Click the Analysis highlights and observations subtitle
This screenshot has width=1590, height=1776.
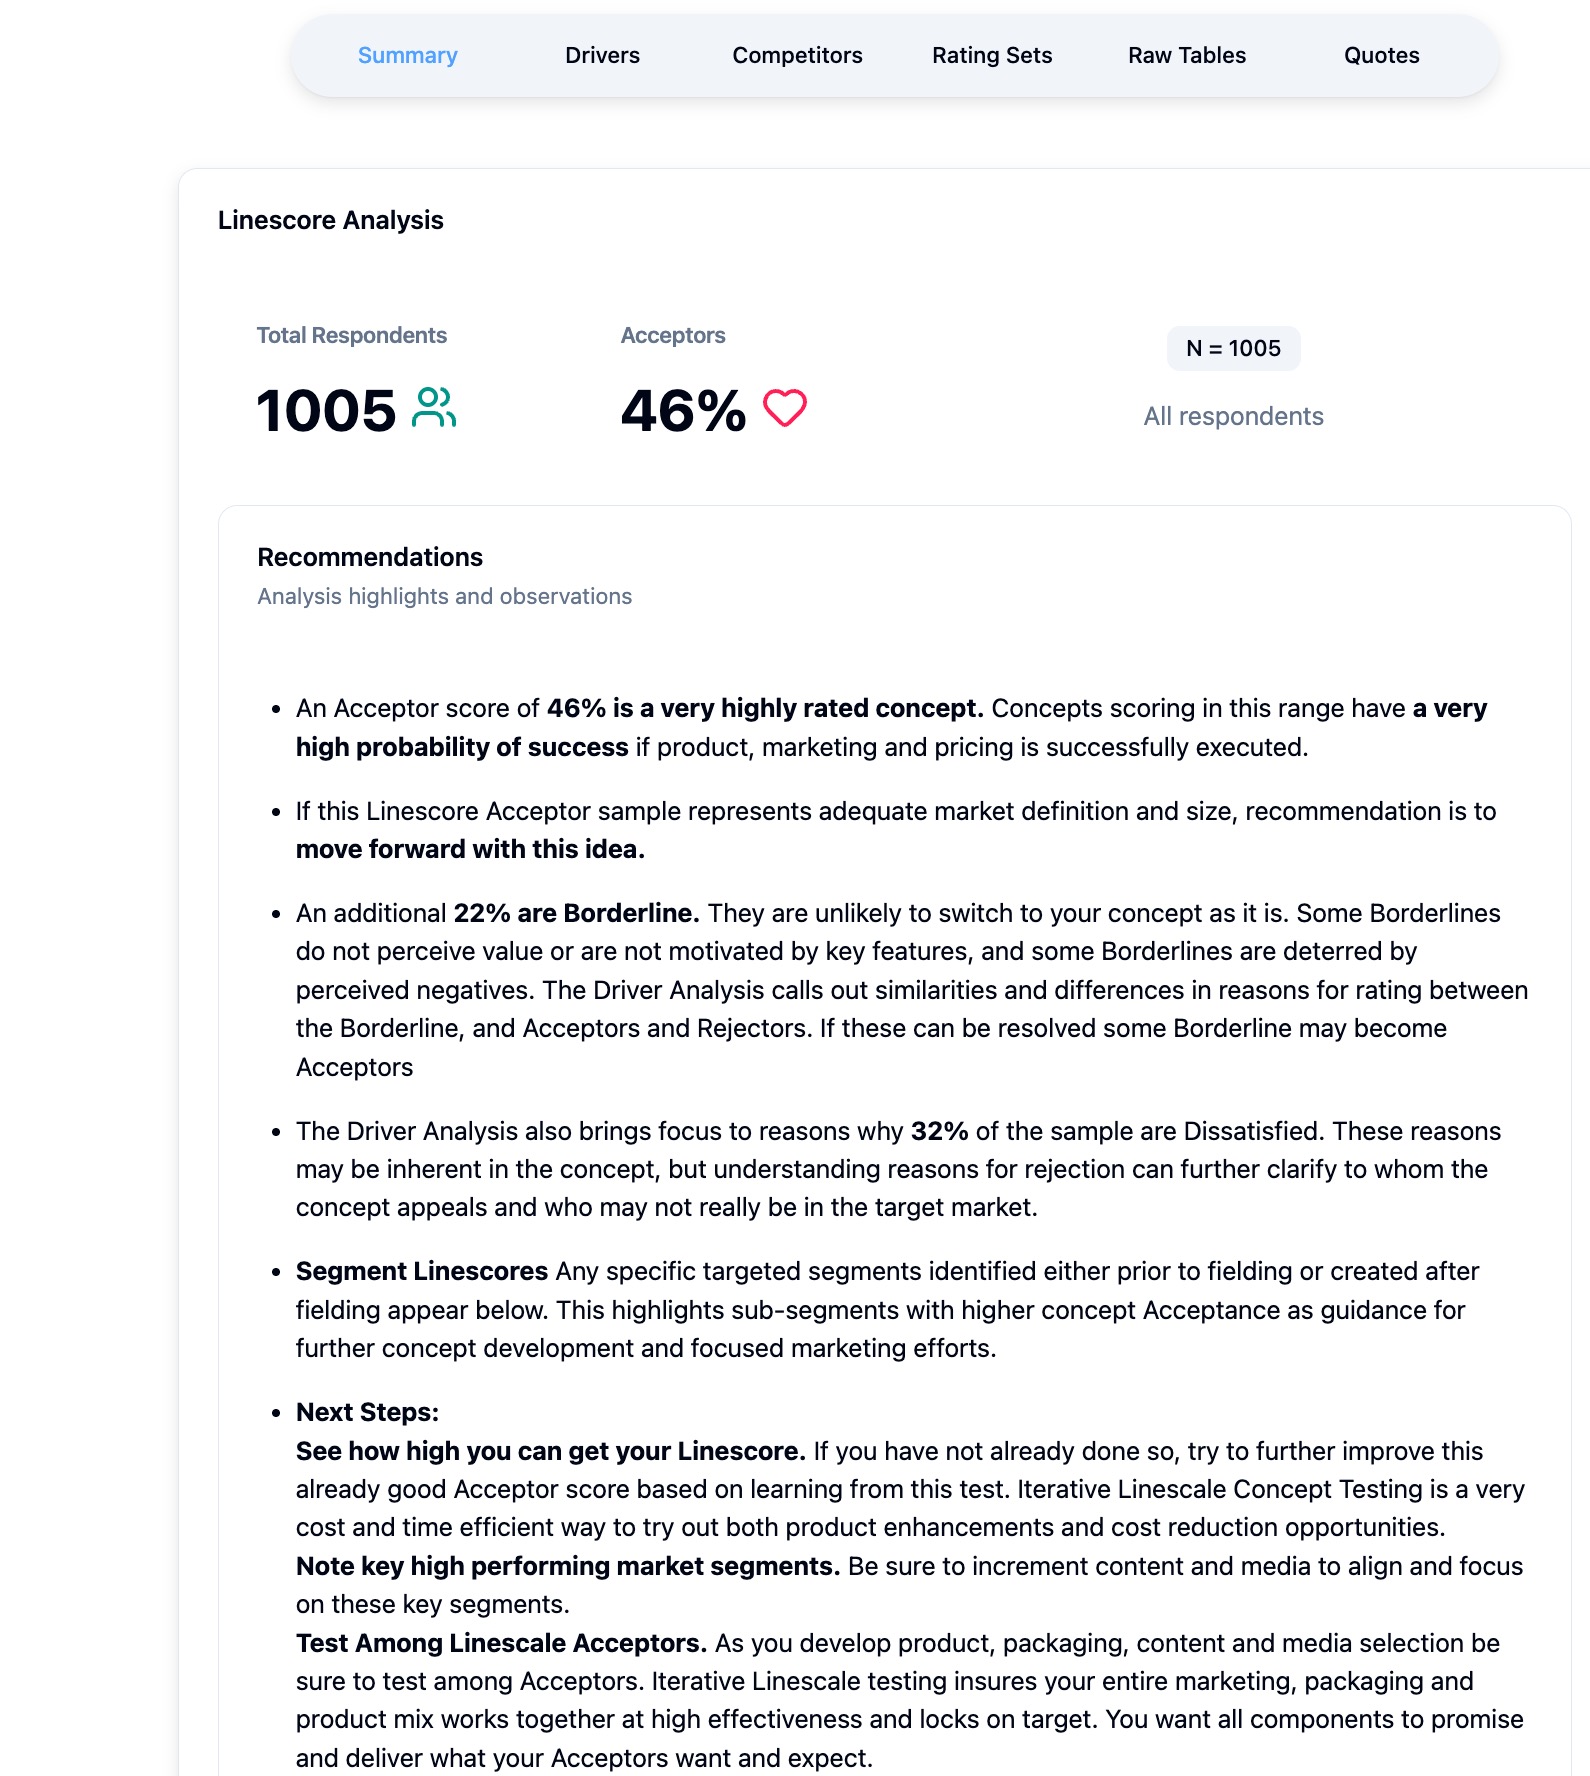pos(444,595)
